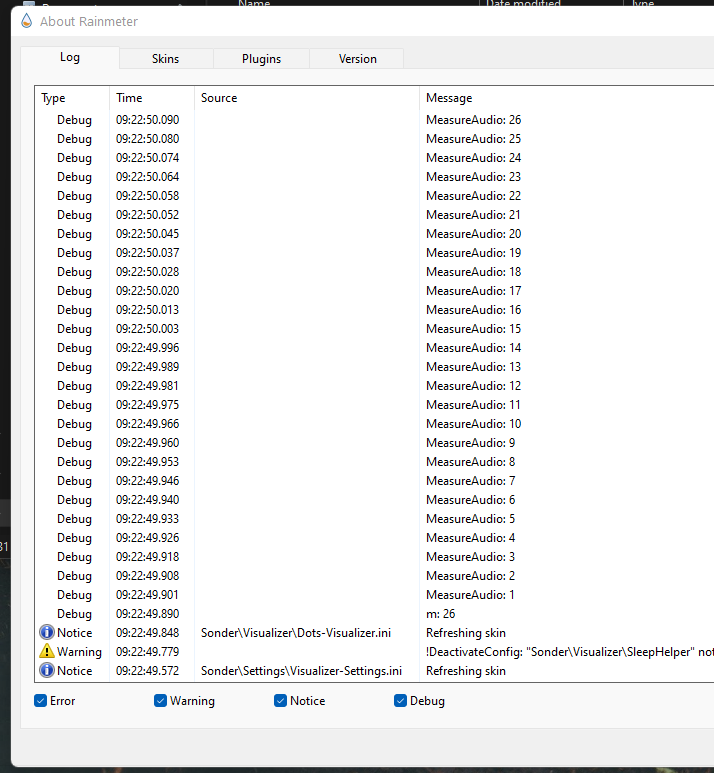The height and width of the screenshot is (773, 714).
Task: Click the 'MeasureAudio: 13' message
Action: click(x=473, y=366)
